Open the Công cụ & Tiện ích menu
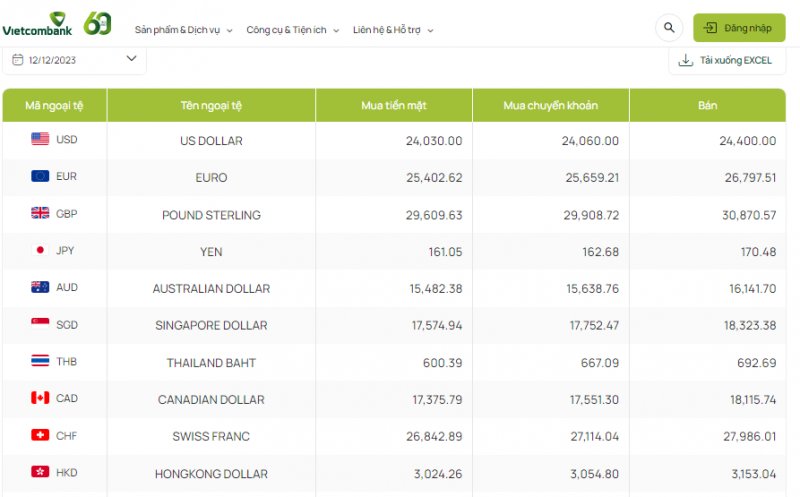 pyautogui.click(x=292, y=30)
